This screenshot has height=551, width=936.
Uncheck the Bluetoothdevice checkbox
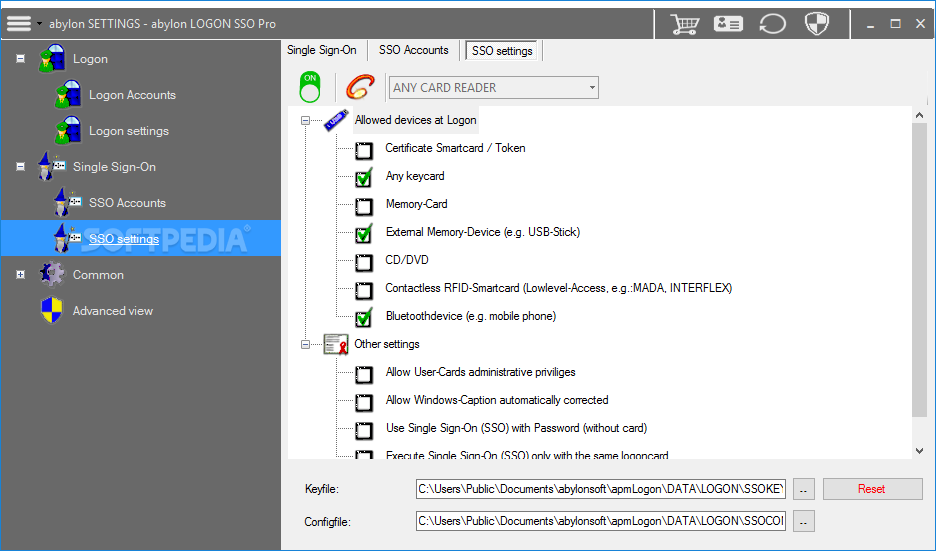coord(364,318)
